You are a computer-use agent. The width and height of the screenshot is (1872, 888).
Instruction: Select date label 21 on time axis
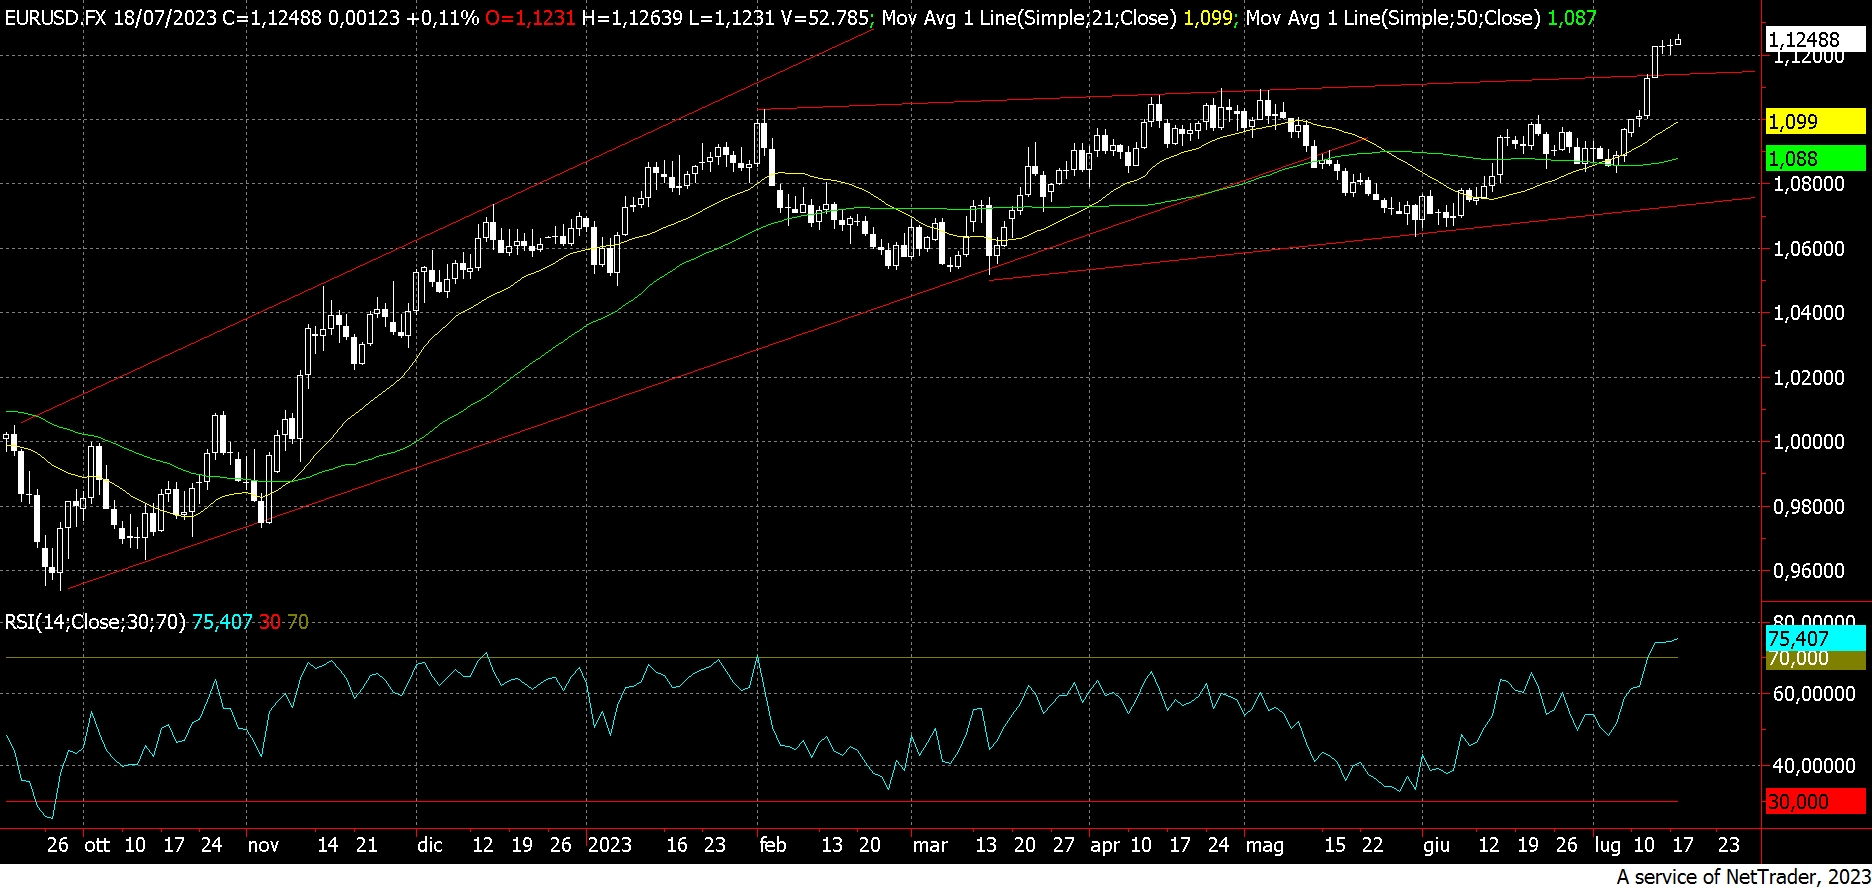click(x=367, y=845)
